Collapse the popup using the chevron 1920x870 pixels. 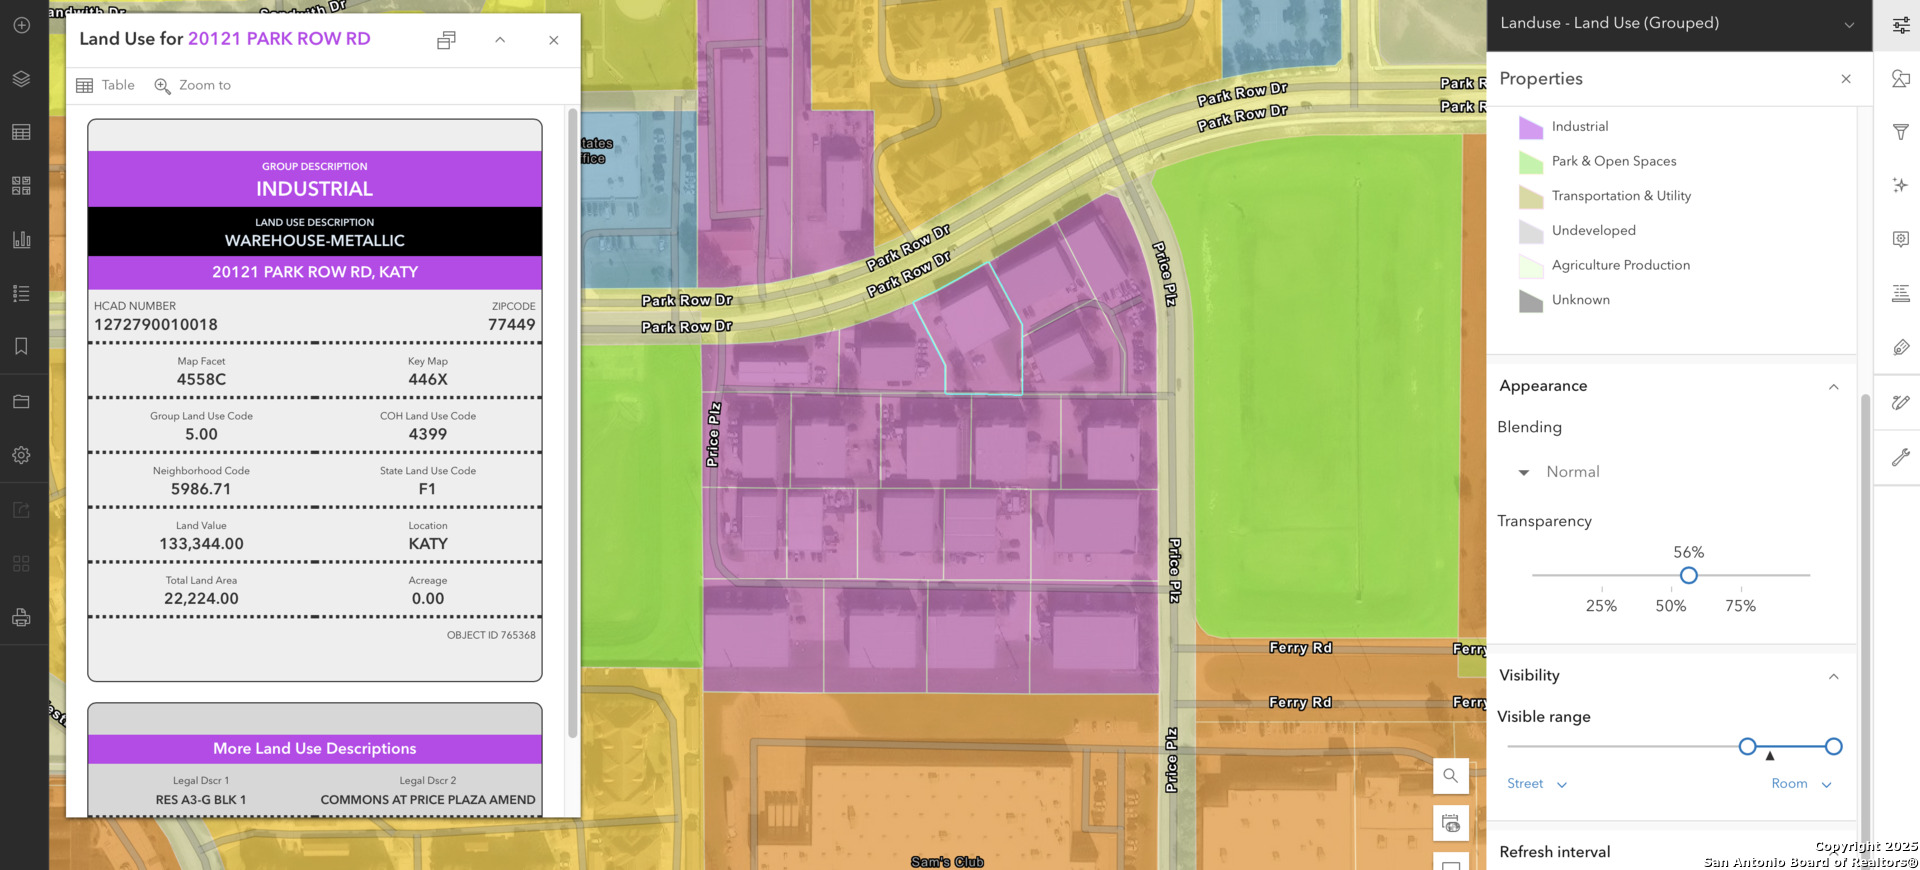click(500, 40)
